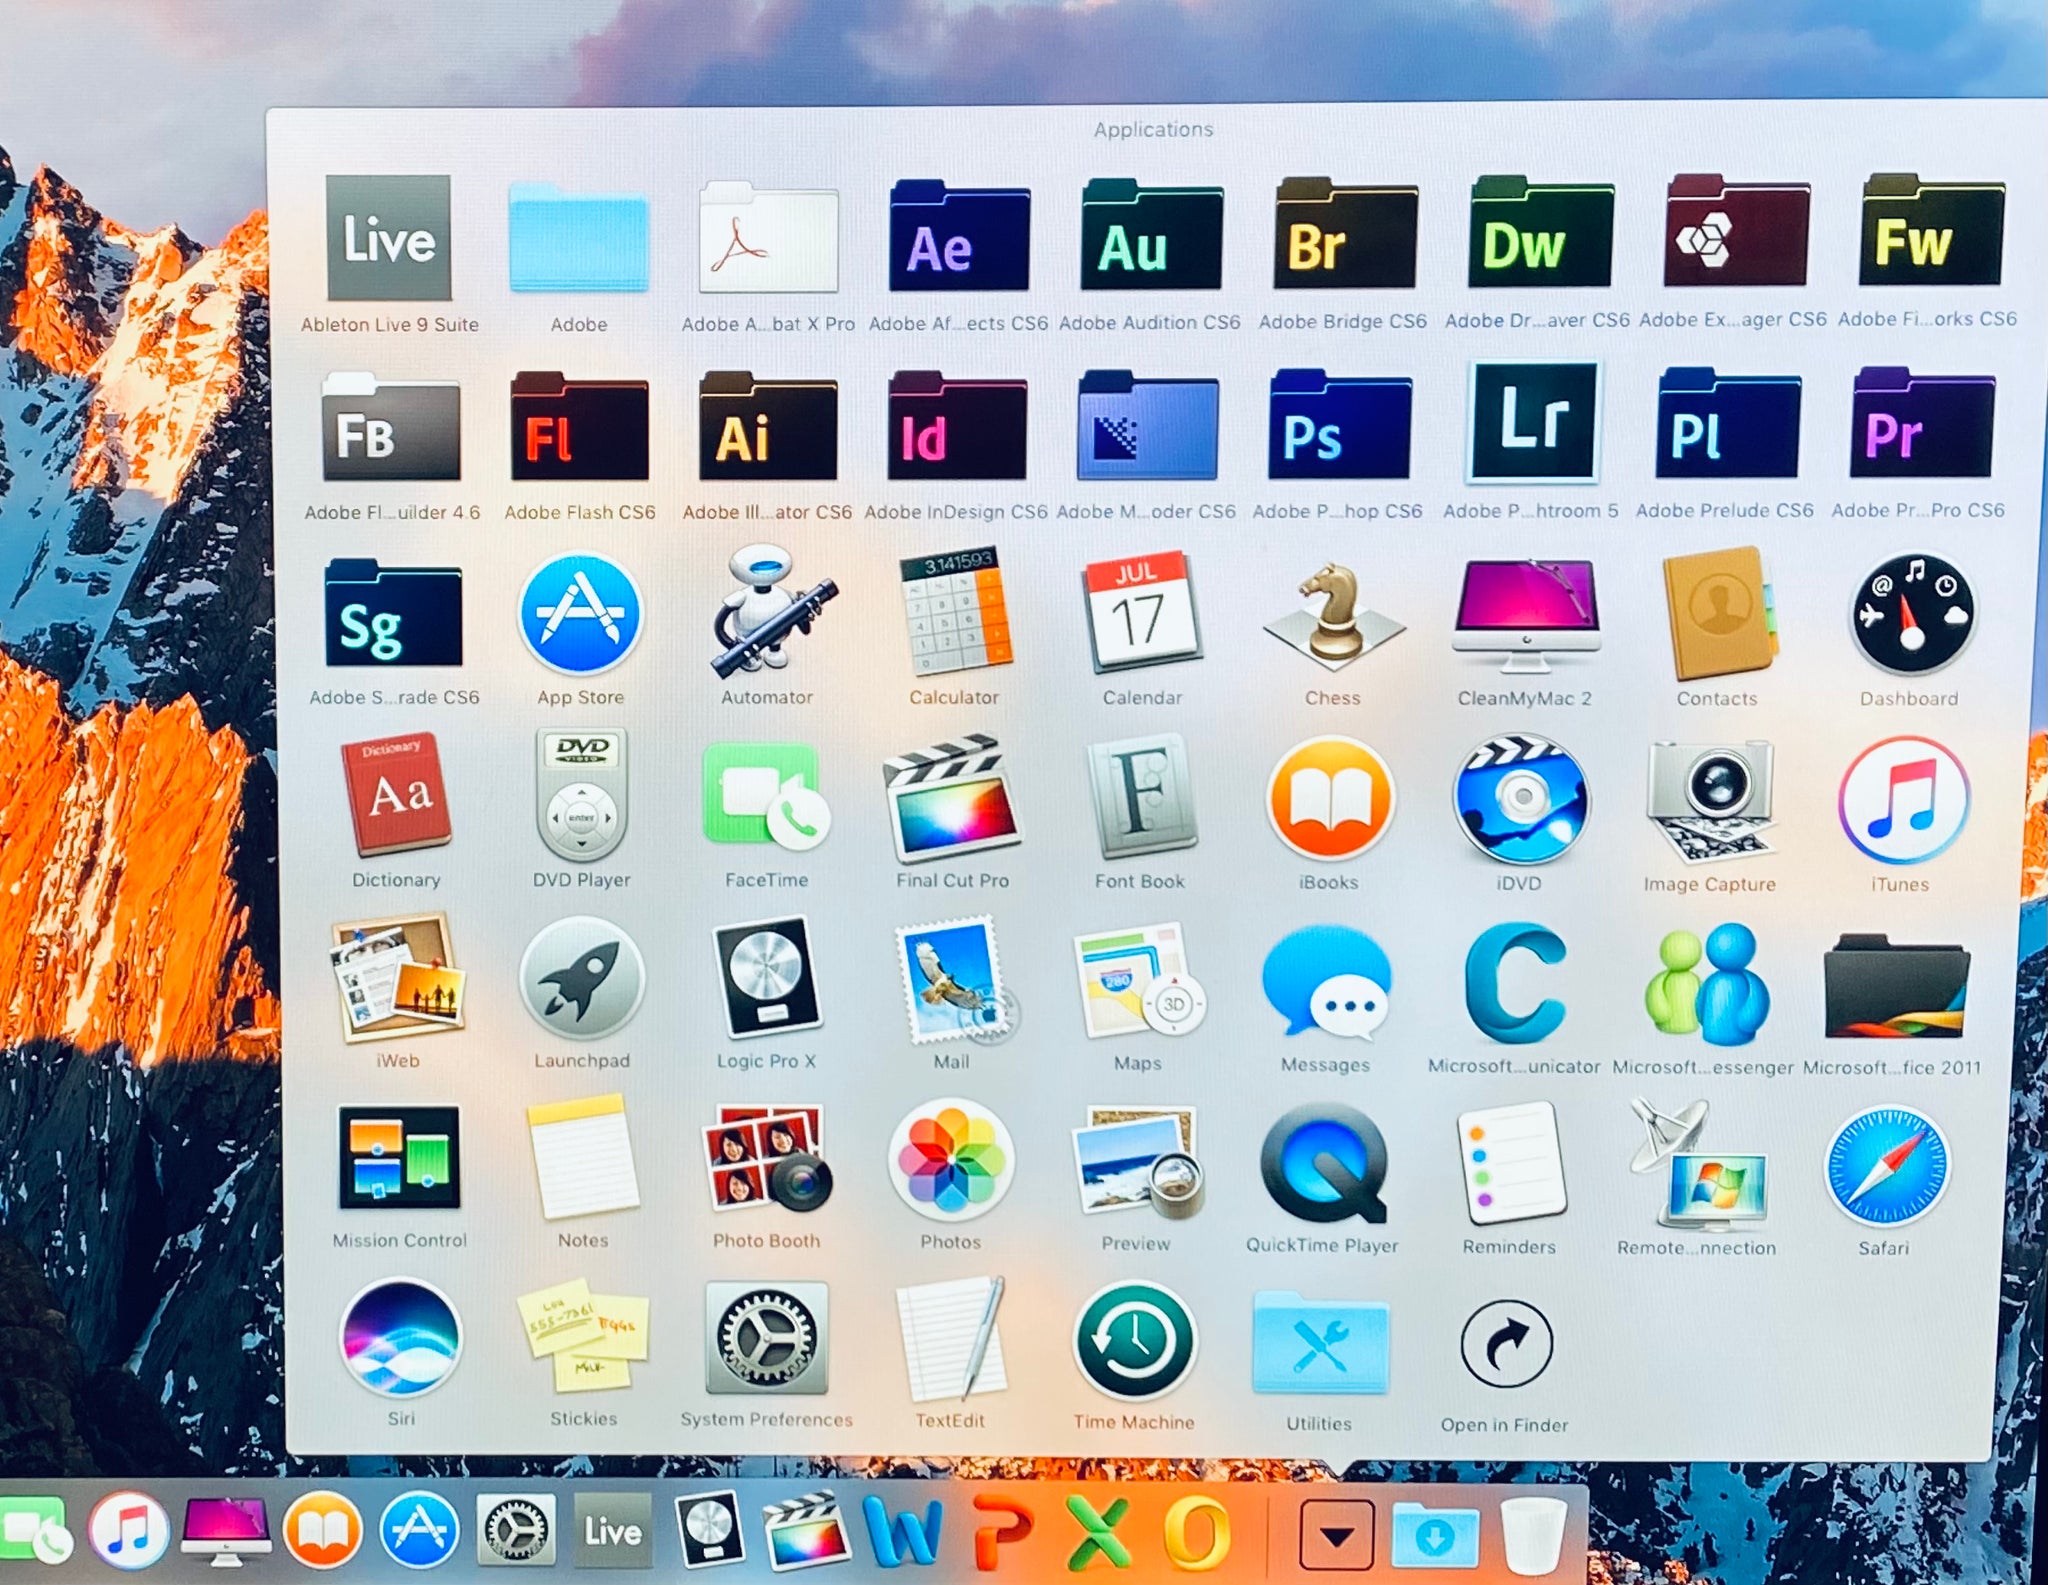Launch Adobe Photoshop Lightroom 5

[x=1532, y=421]
